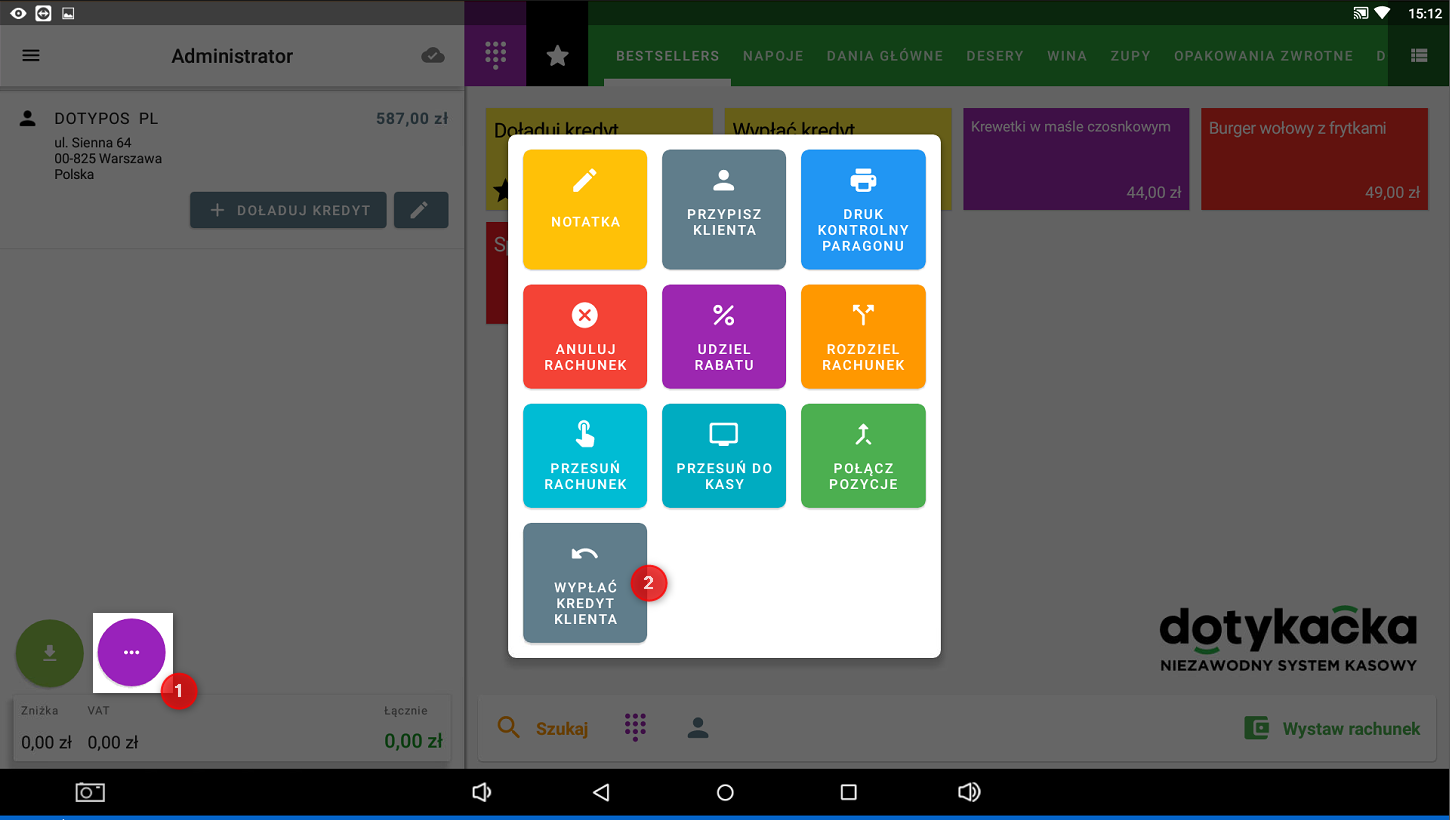Image resolution: width=1450 pixels, height=820 pixels.
Task: Click the Szukaj search field
Action: coord(544,728)
